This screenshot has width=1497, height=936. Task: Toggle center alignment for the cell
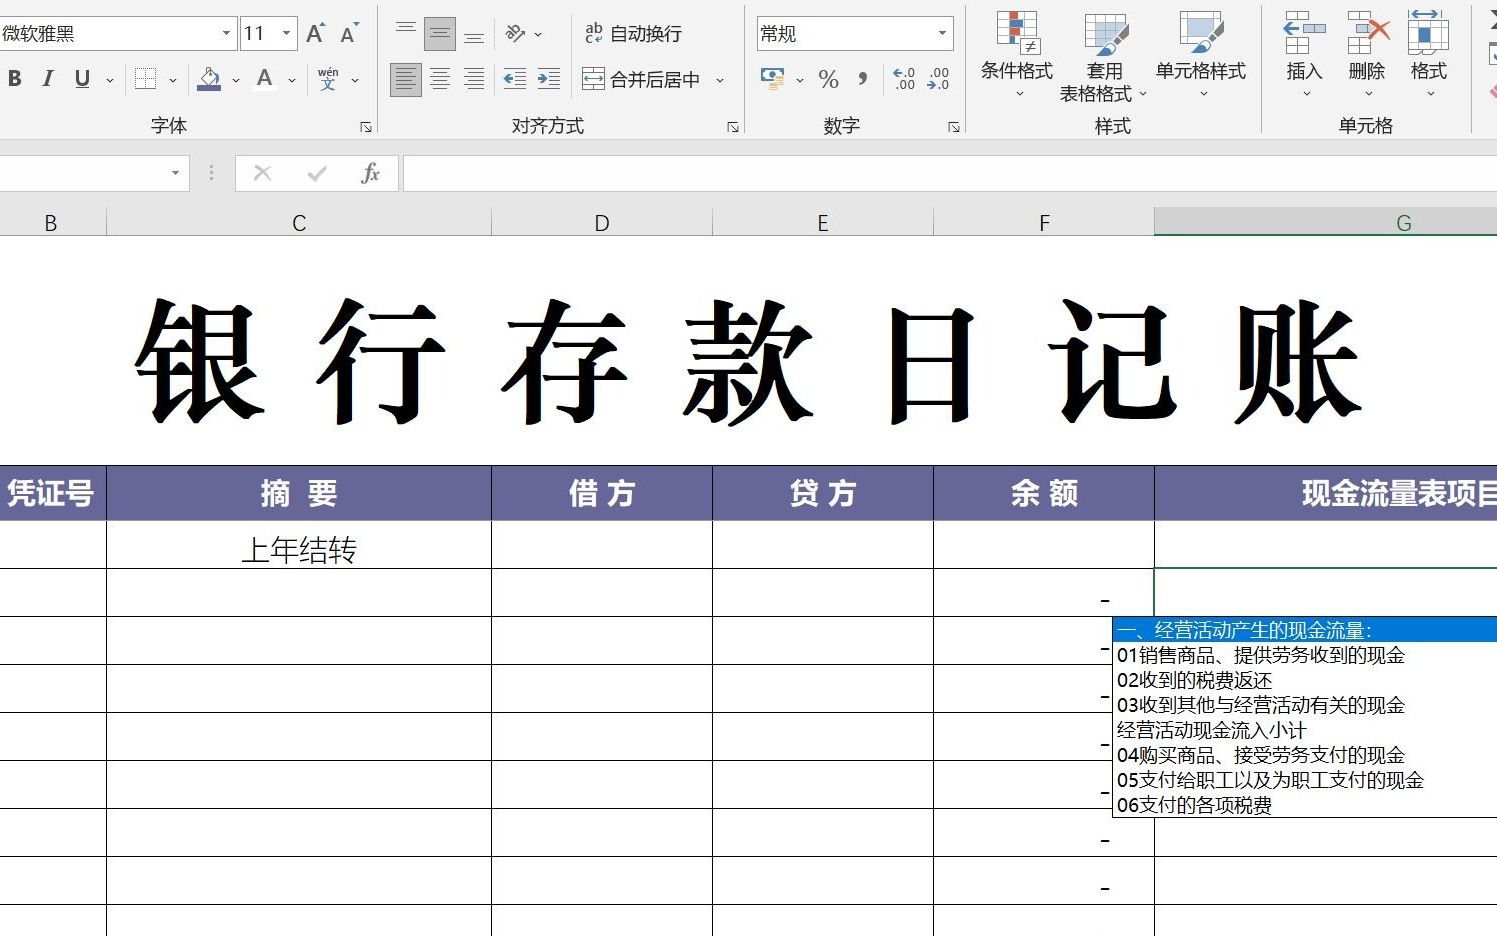439,79
